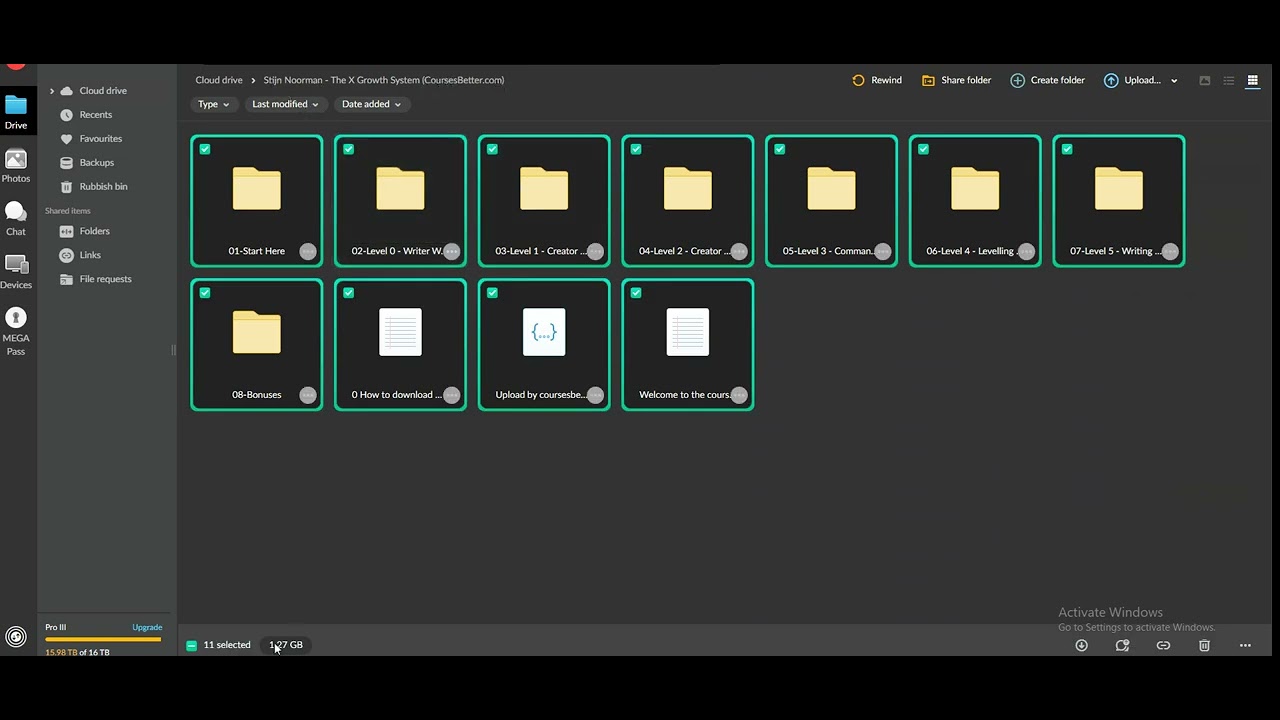
Task: Click the yellow storage usage bar
Action: coord(103,640)
